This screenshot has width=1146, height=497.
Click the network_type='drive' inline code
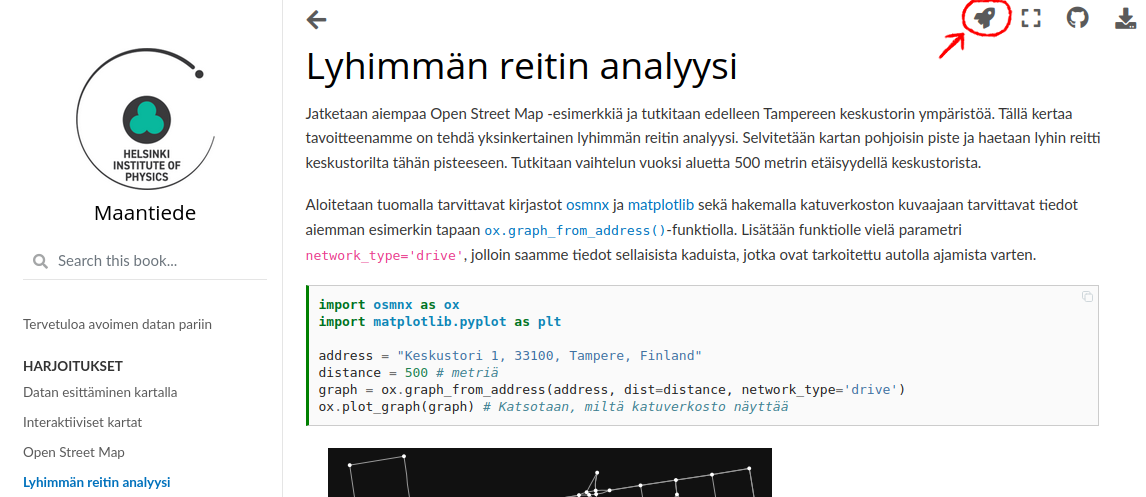click(385, 256)
